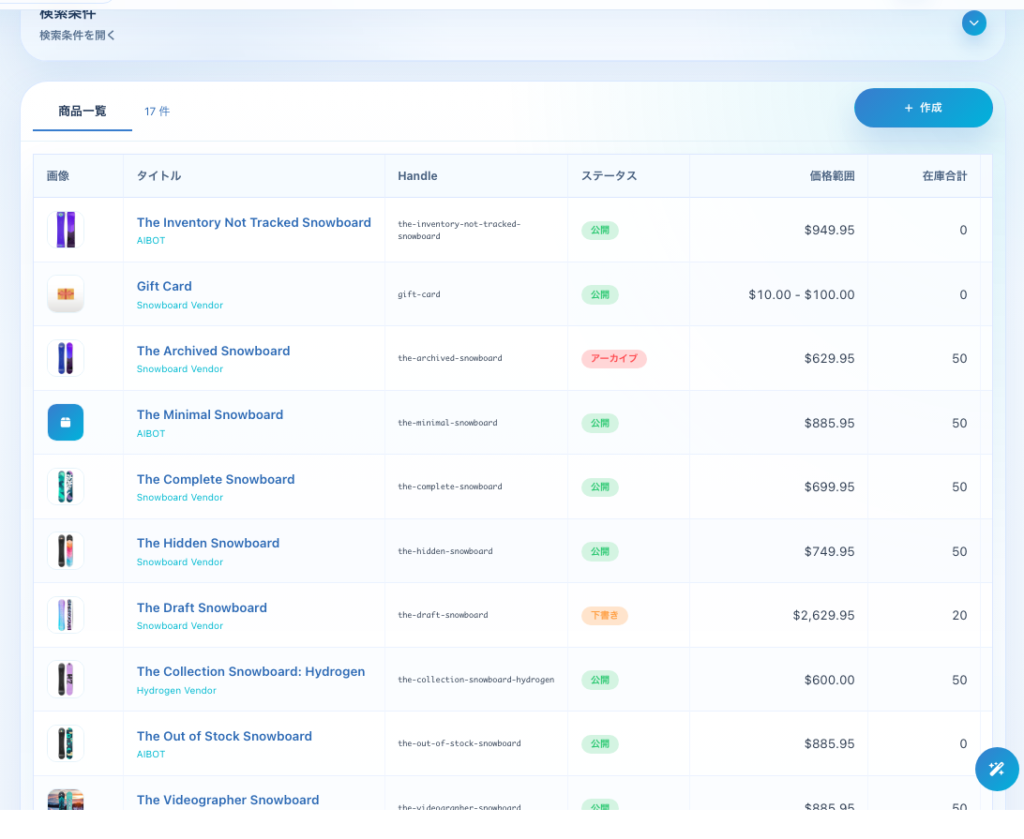The image size is (1024, 839).
Task: Click the $699.95 price cell
Action: pos(829,487)
